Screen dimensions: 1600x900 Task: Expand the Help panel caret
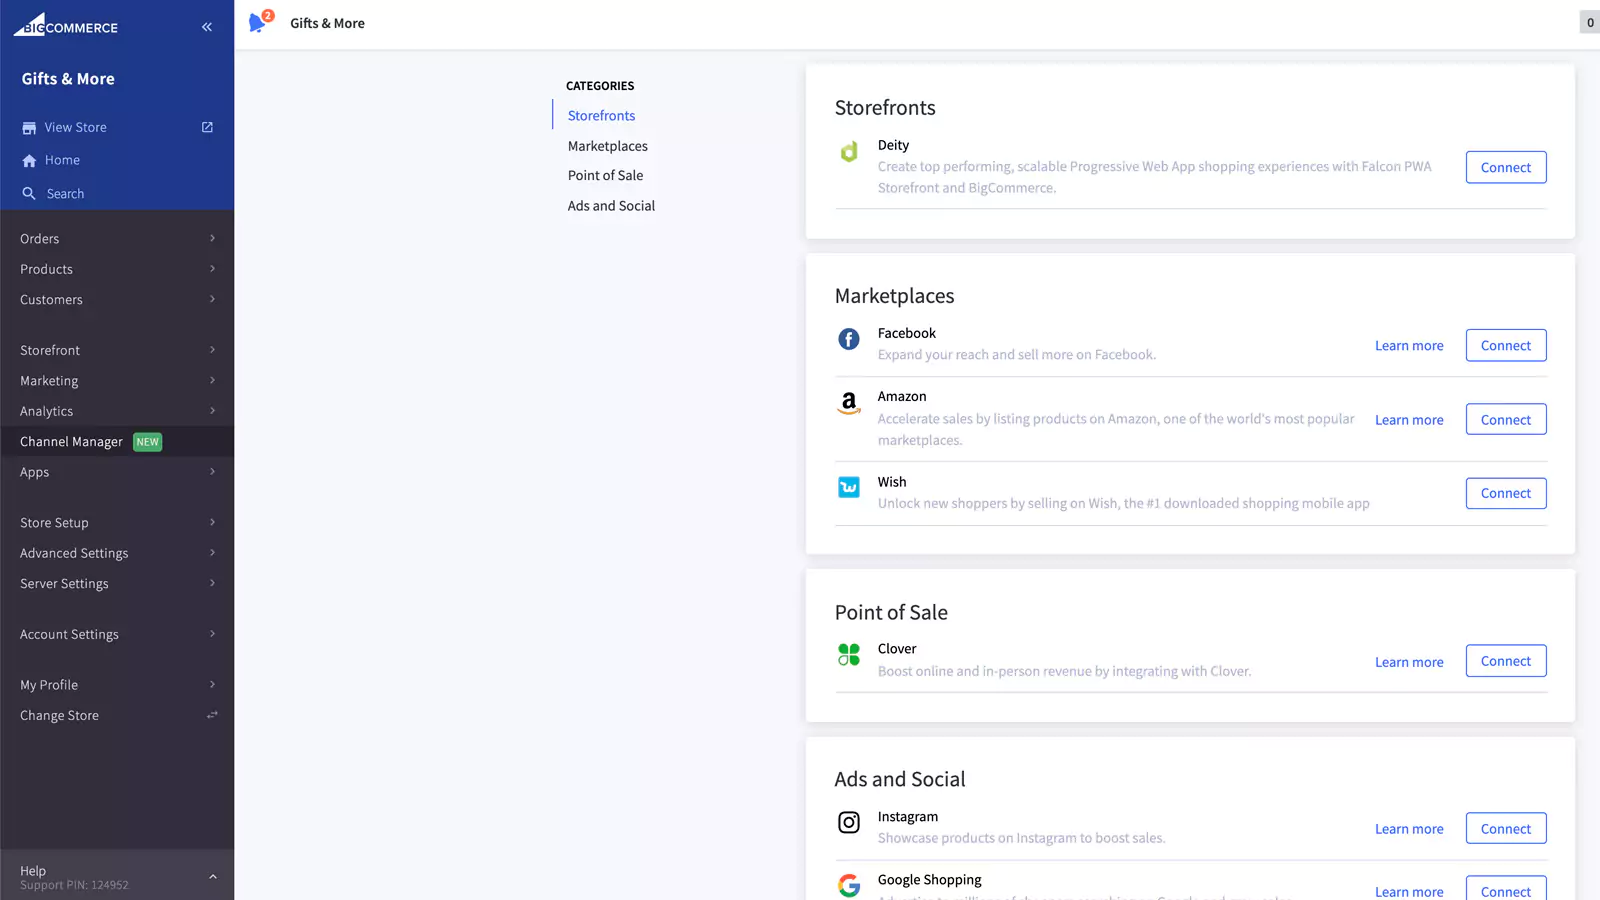pyautogui.click(x=212, y=877)
